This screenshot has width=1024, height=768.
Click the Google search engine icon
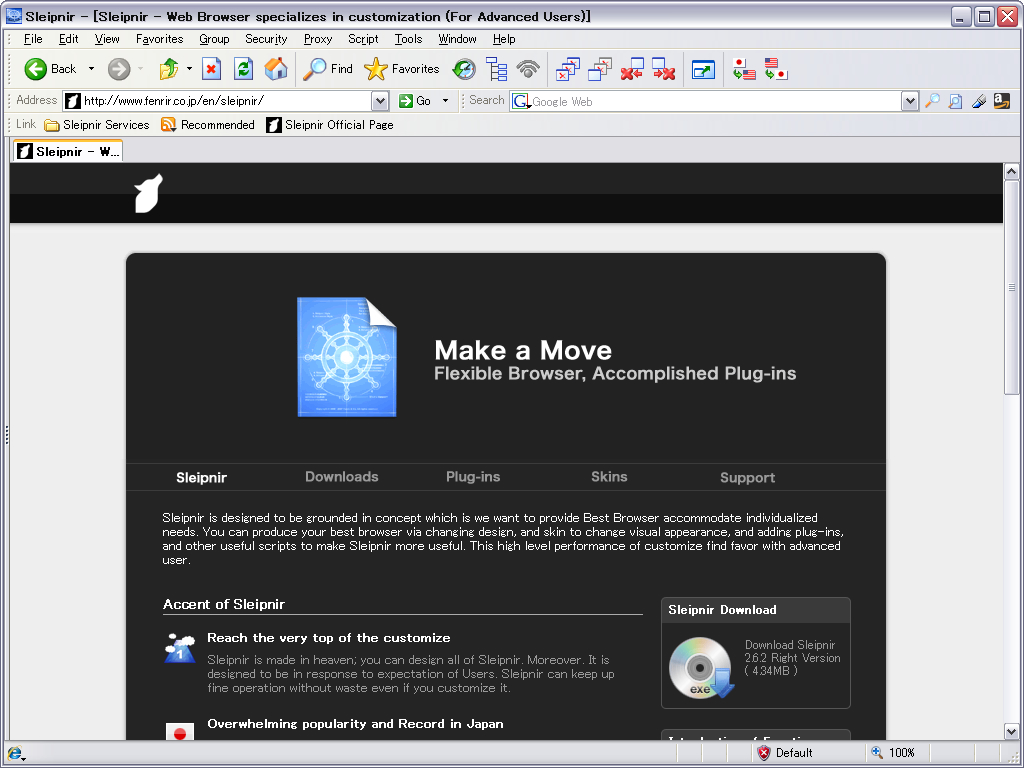coord(520,101)
